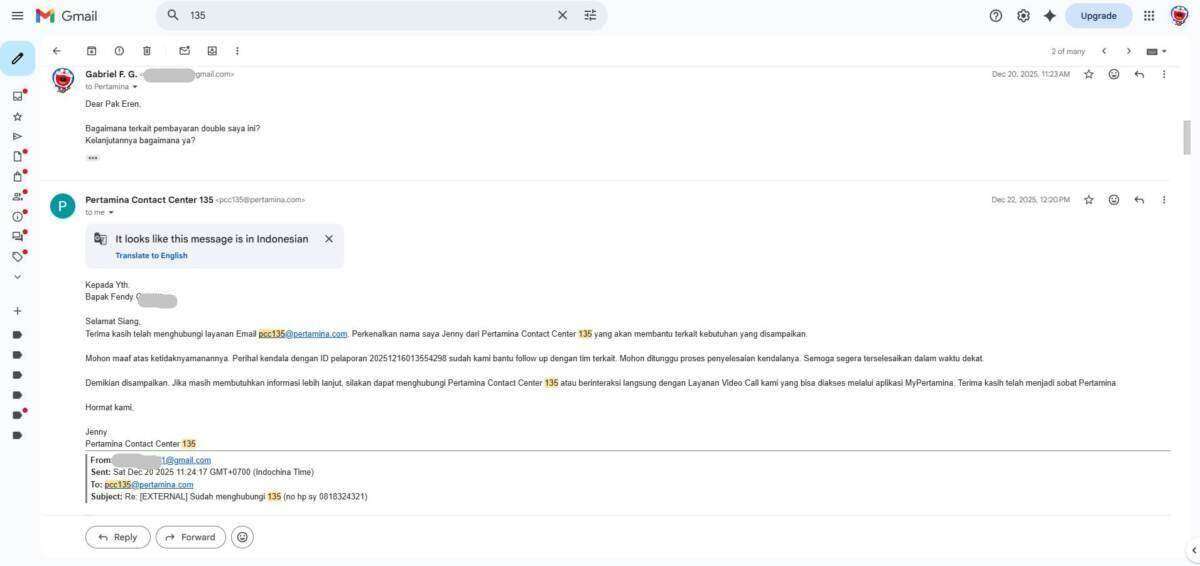Expand more labels in the left sidebar

pyautogui.click(x=17, y=277)
